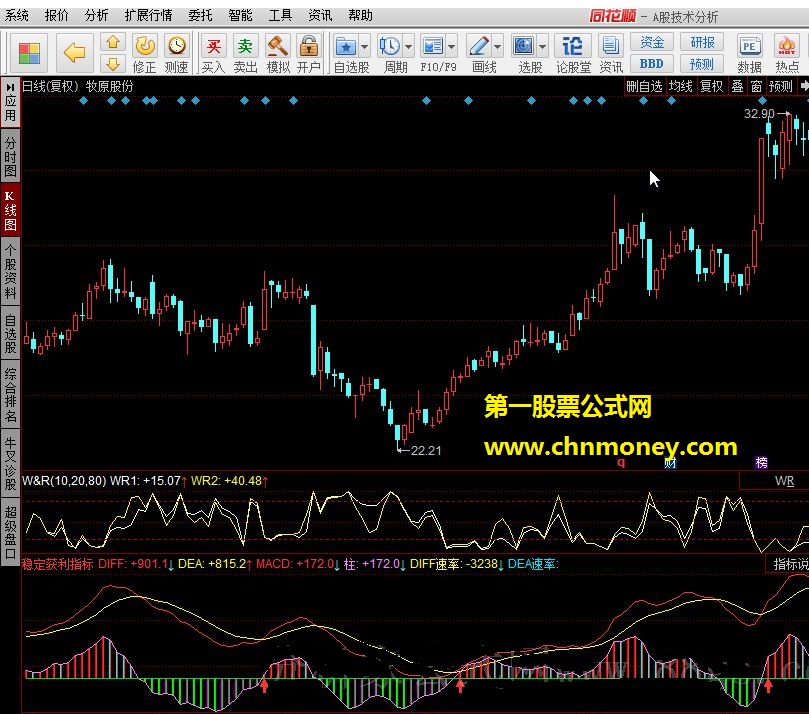
Task: Select the 分时图 sidebar tab
Action: (10, 156)
